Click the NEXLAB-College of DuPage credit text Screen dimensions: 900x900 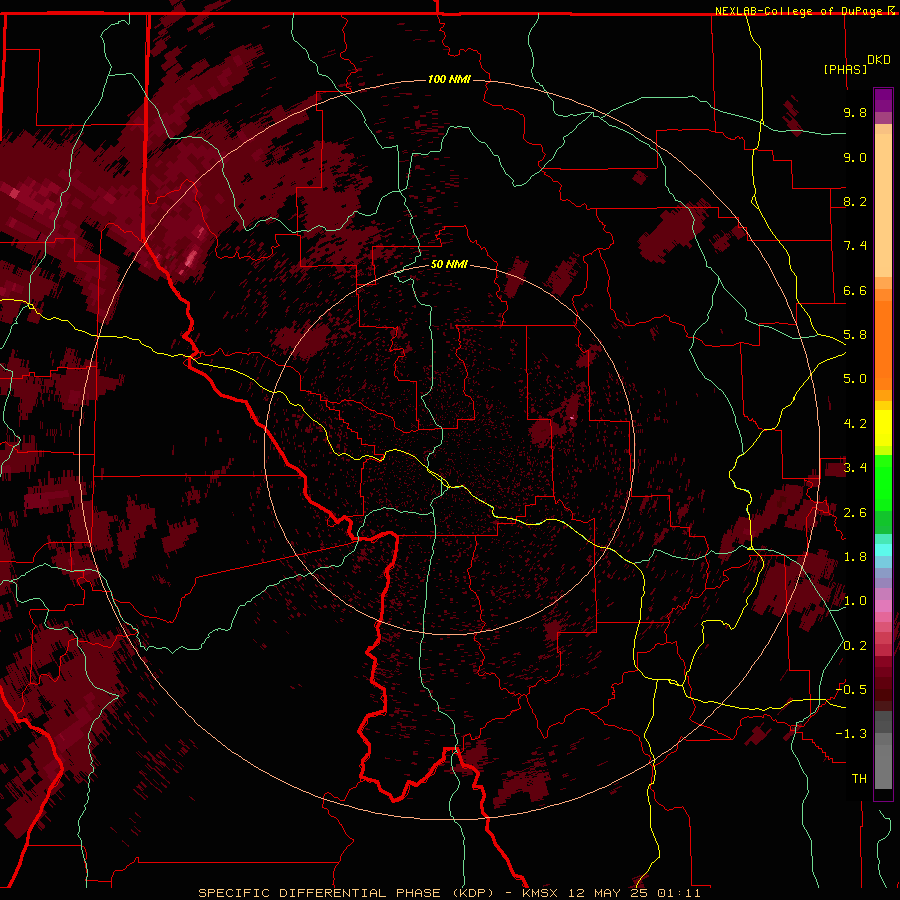click(x=798, y=11)
